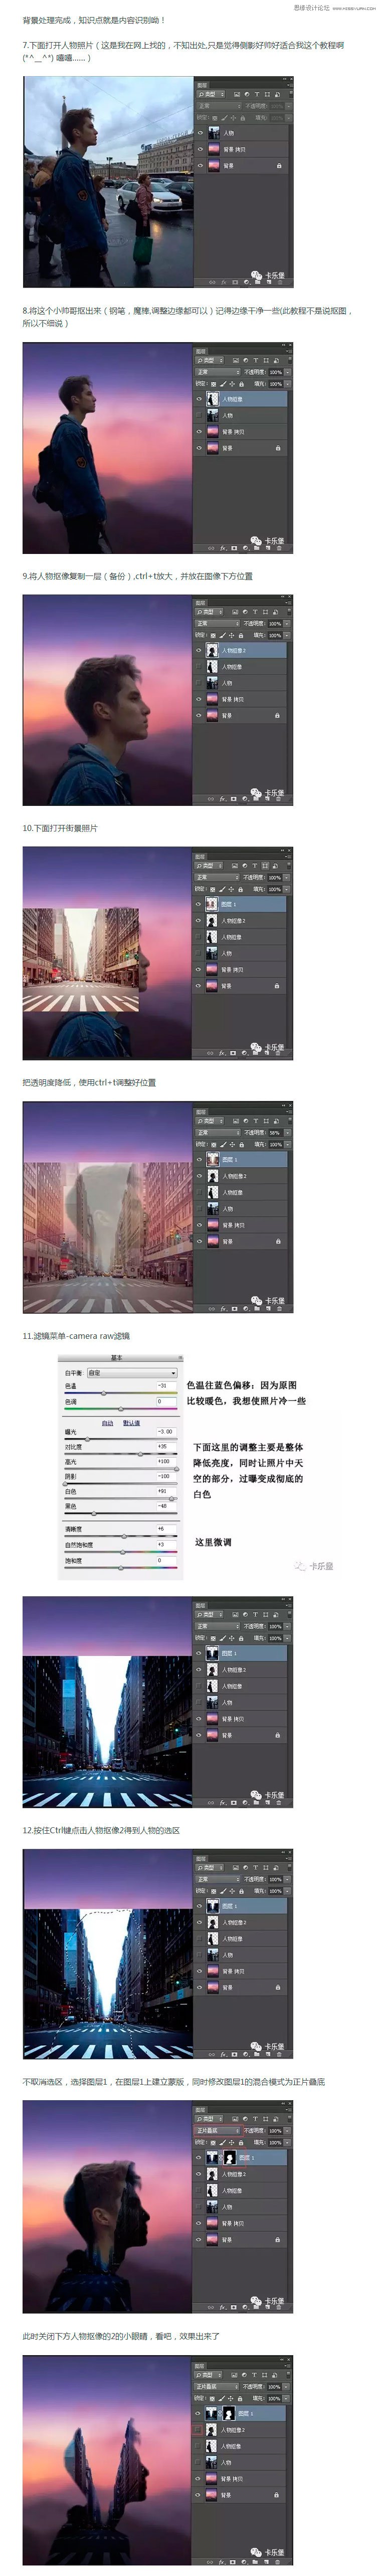Click 自动 link in Camera Raw panel
Image resolution: width=381 pixels, height=2576 pixels.
[x=107, y=1423]
